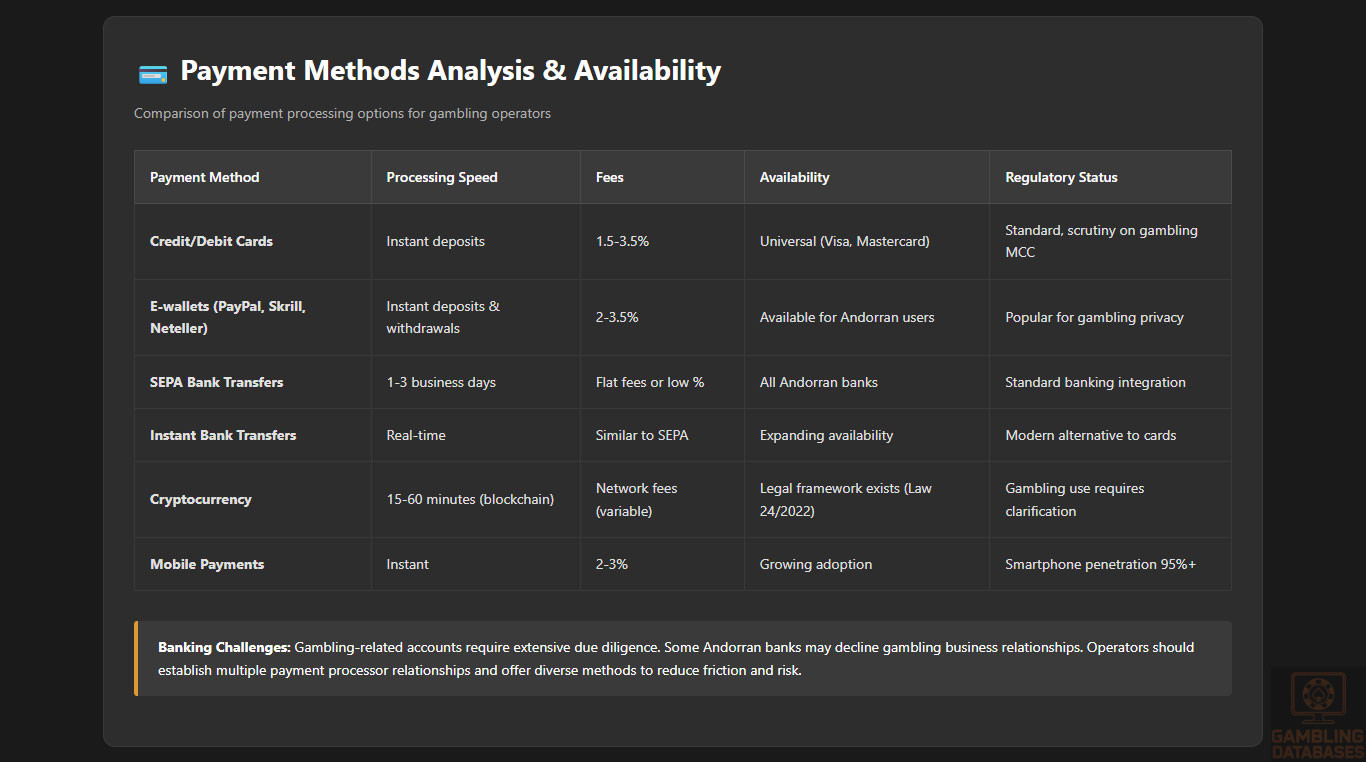Click the Payment Method column header
1366x762 pixels.
click(204, 177)
